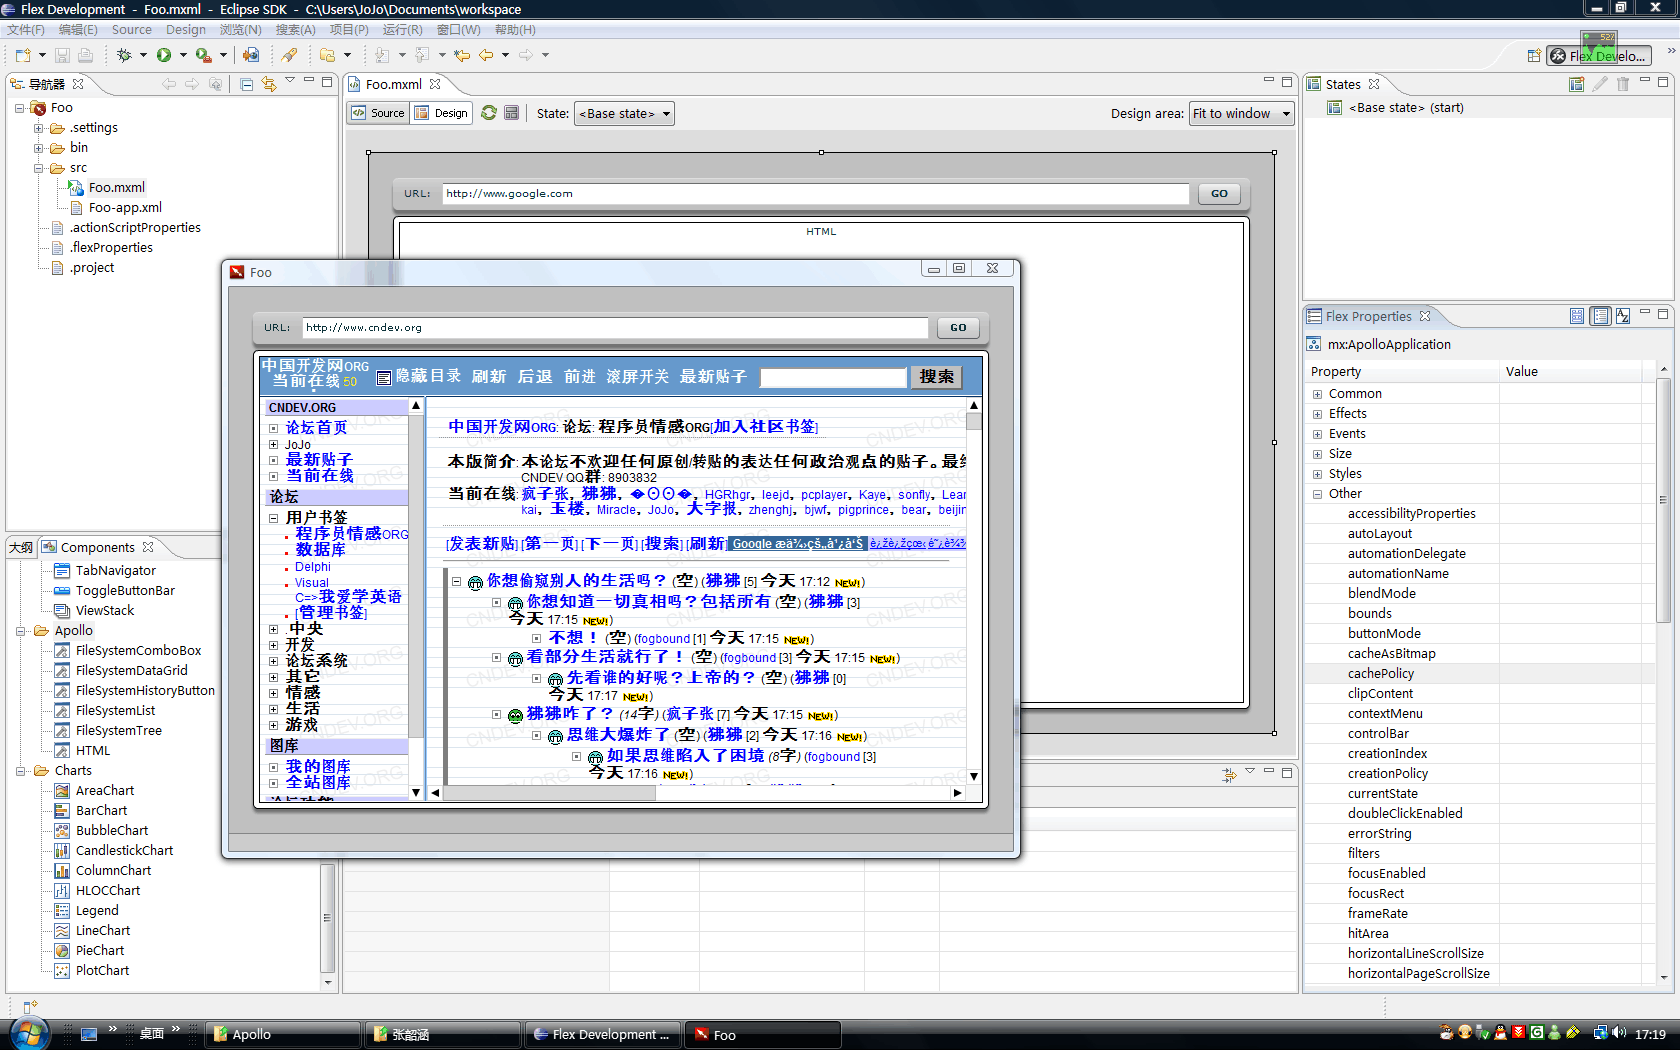Click Link with Editor in the navigator panel

pos(268,84)
